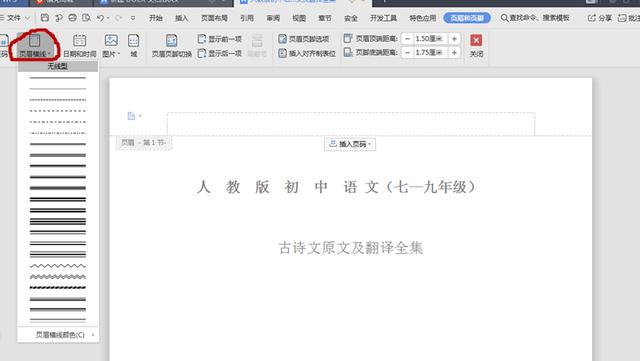This screenshot has width=640, height=361.
Task: Click the 查找命令、搜索模板 search box
Action: pos(535,18)
